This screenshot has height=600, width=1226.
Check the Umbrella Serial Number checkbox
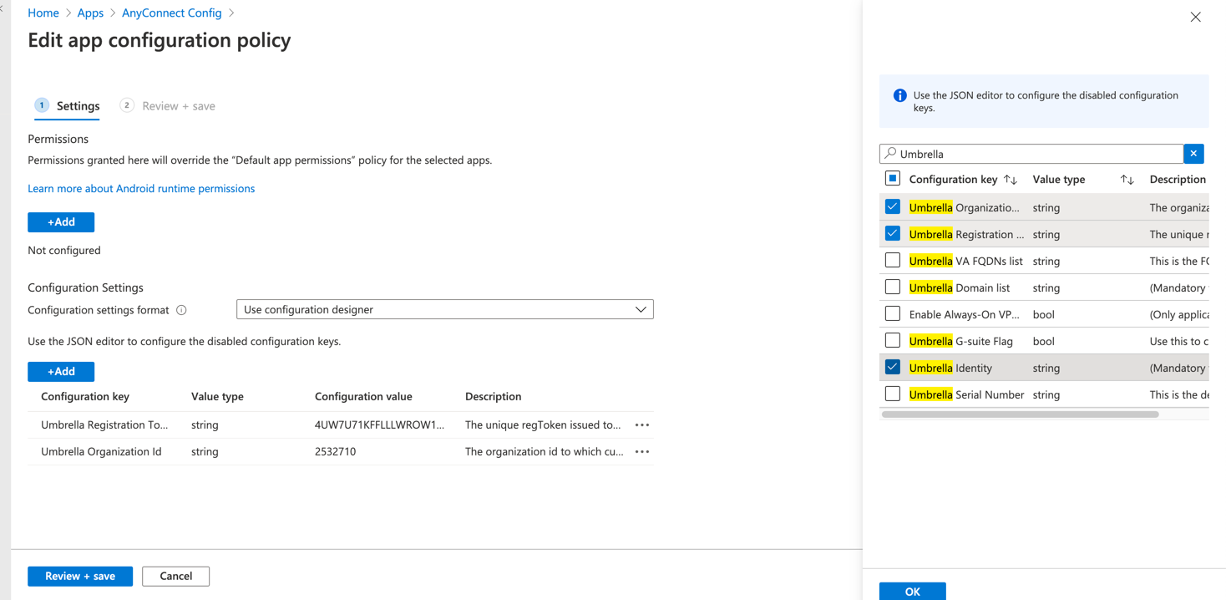pyautogui.click(x=892, y=394)
